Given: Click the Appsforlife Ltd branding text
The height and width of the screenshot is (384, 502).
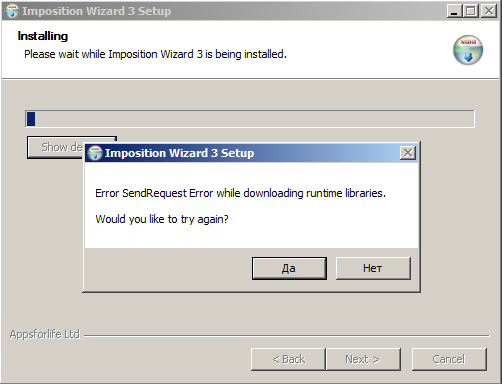Looking at the screenshot, I should pyautogui.click(x=45, y=334).
